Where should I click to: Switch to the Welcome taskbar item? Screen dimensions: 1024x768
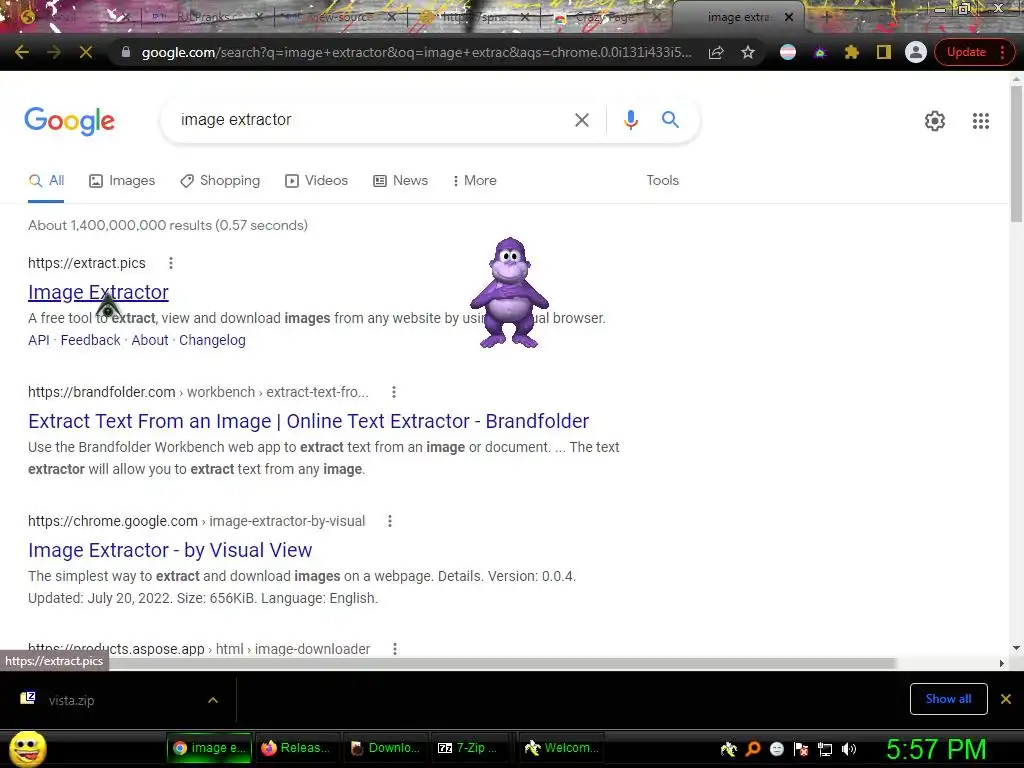(x=562, y=748)
